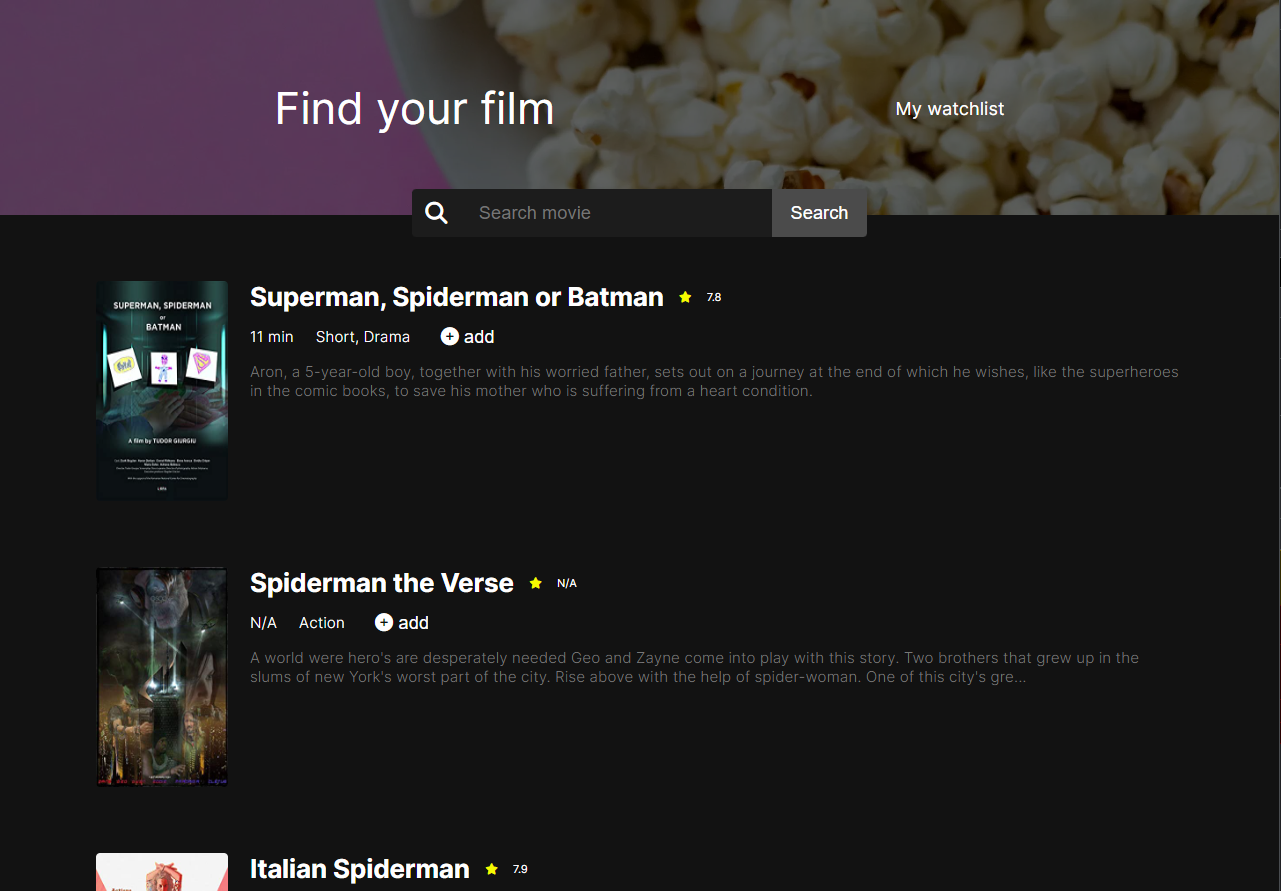This screenshot has width=1281, height=891.
Task: Click the star icon next to rating 7.8
Action: pos(685,297)
